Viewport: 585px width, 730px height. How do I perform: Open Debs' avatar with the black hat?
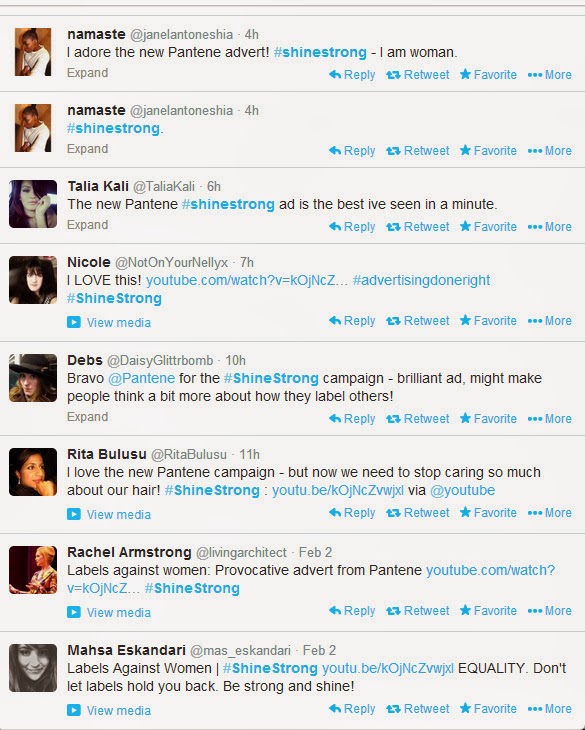(33, 378)
